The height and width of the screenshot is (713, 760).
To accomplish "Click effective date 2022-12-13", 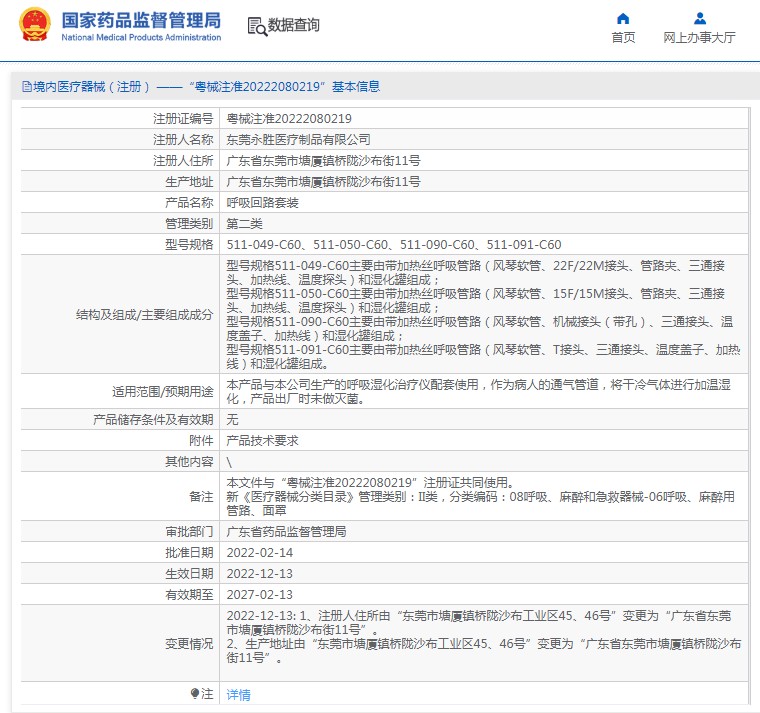I will 260,573.
